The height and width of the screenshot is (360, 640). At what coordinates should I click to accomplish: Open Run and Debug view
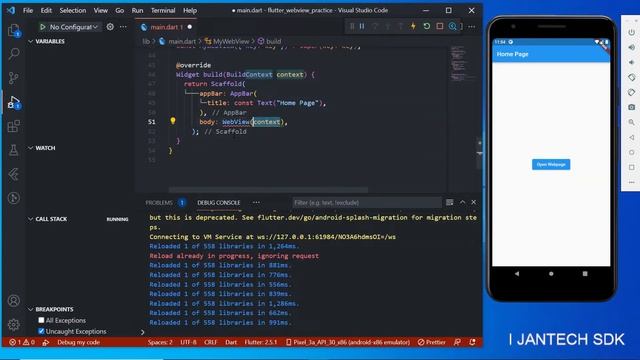coord(14,102)
